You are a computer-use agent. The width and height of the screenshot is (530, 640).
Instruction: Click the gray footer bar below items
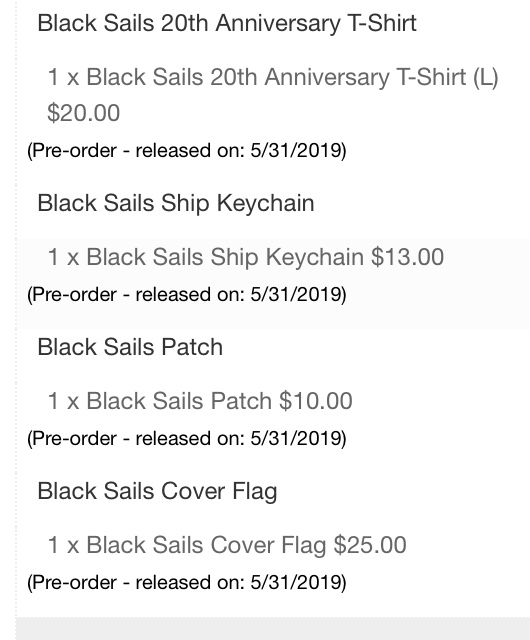(273, 629)
